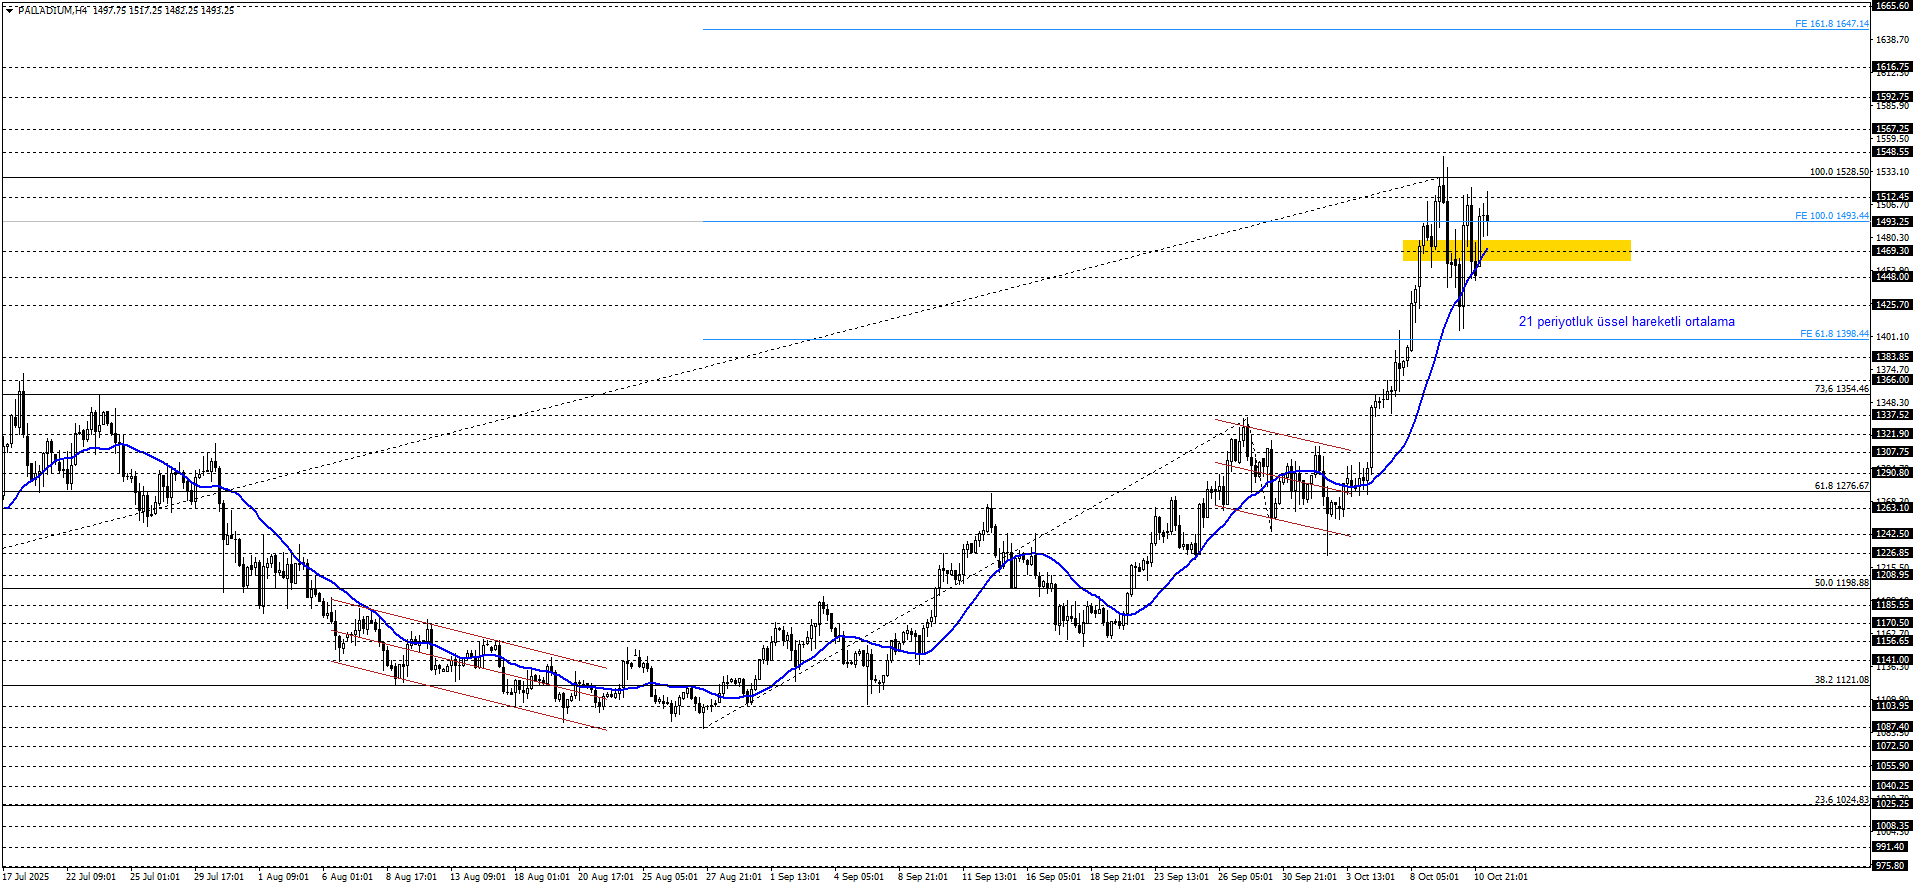Click the Fibonacci 100.0 1528.50 level label
Screen dimensions: 1916x888
coord(1838,172)
